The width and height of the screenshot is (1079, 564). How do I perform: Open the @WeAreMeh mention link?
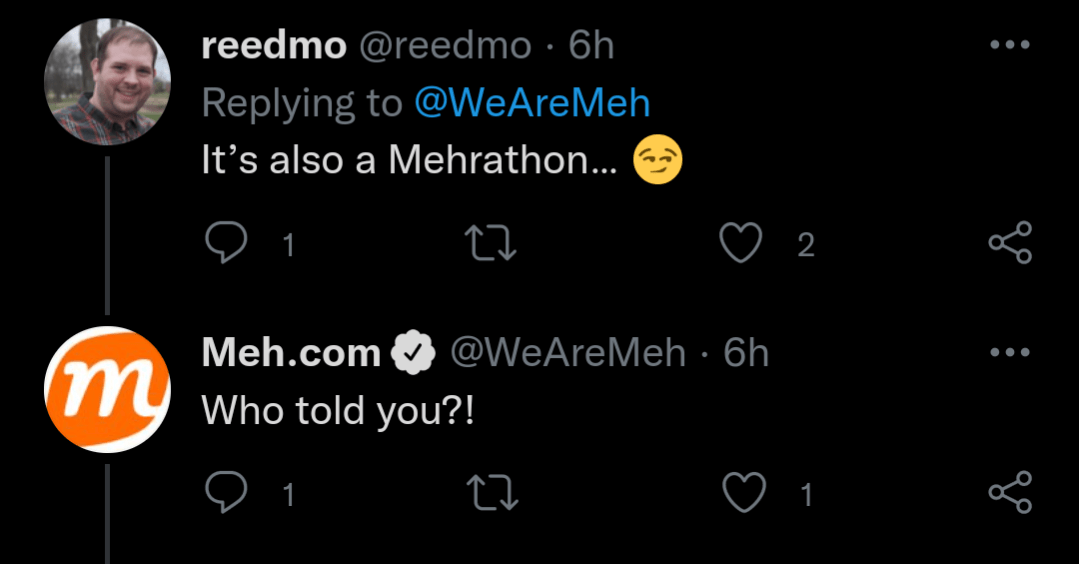click(532, 104)
